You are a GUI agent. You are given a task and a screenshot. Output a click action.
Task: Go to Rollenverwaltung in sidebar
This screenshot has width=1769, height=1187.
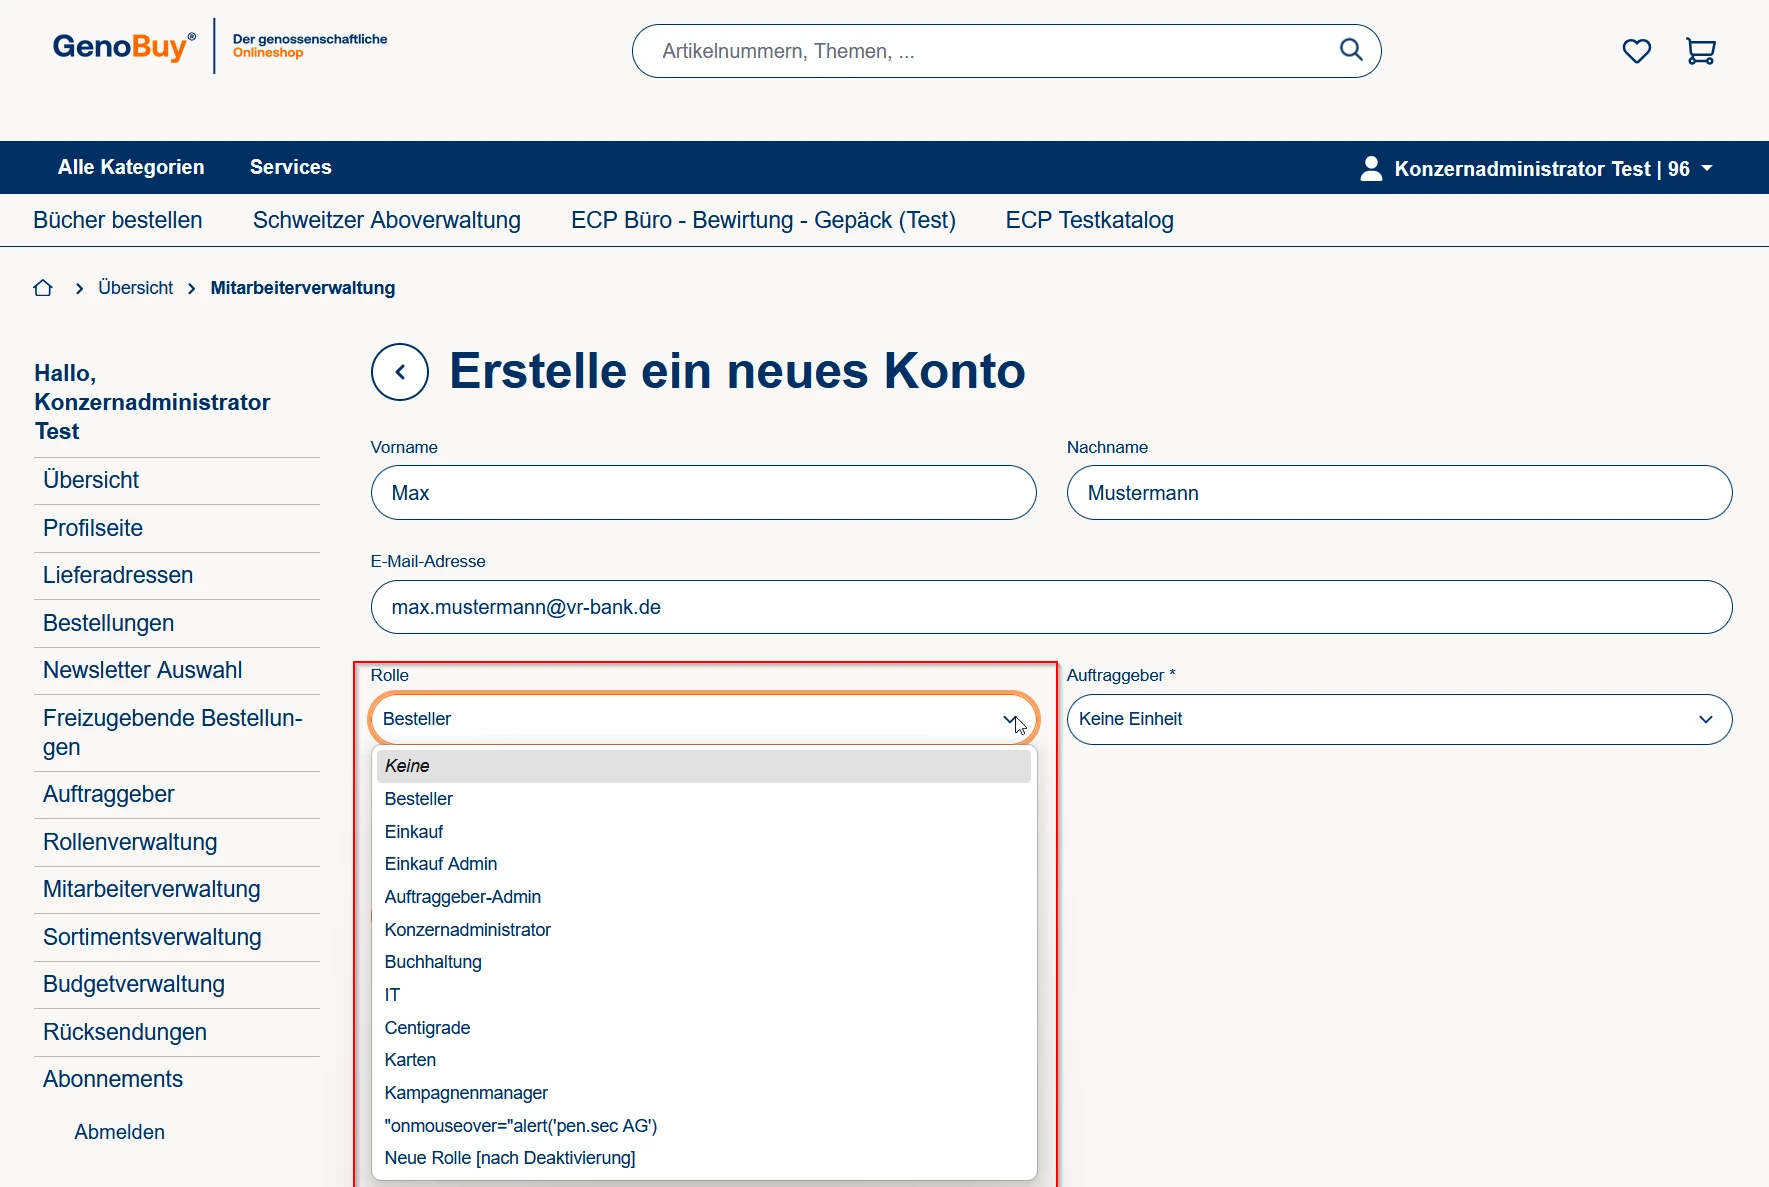click(x=130, y=842)
